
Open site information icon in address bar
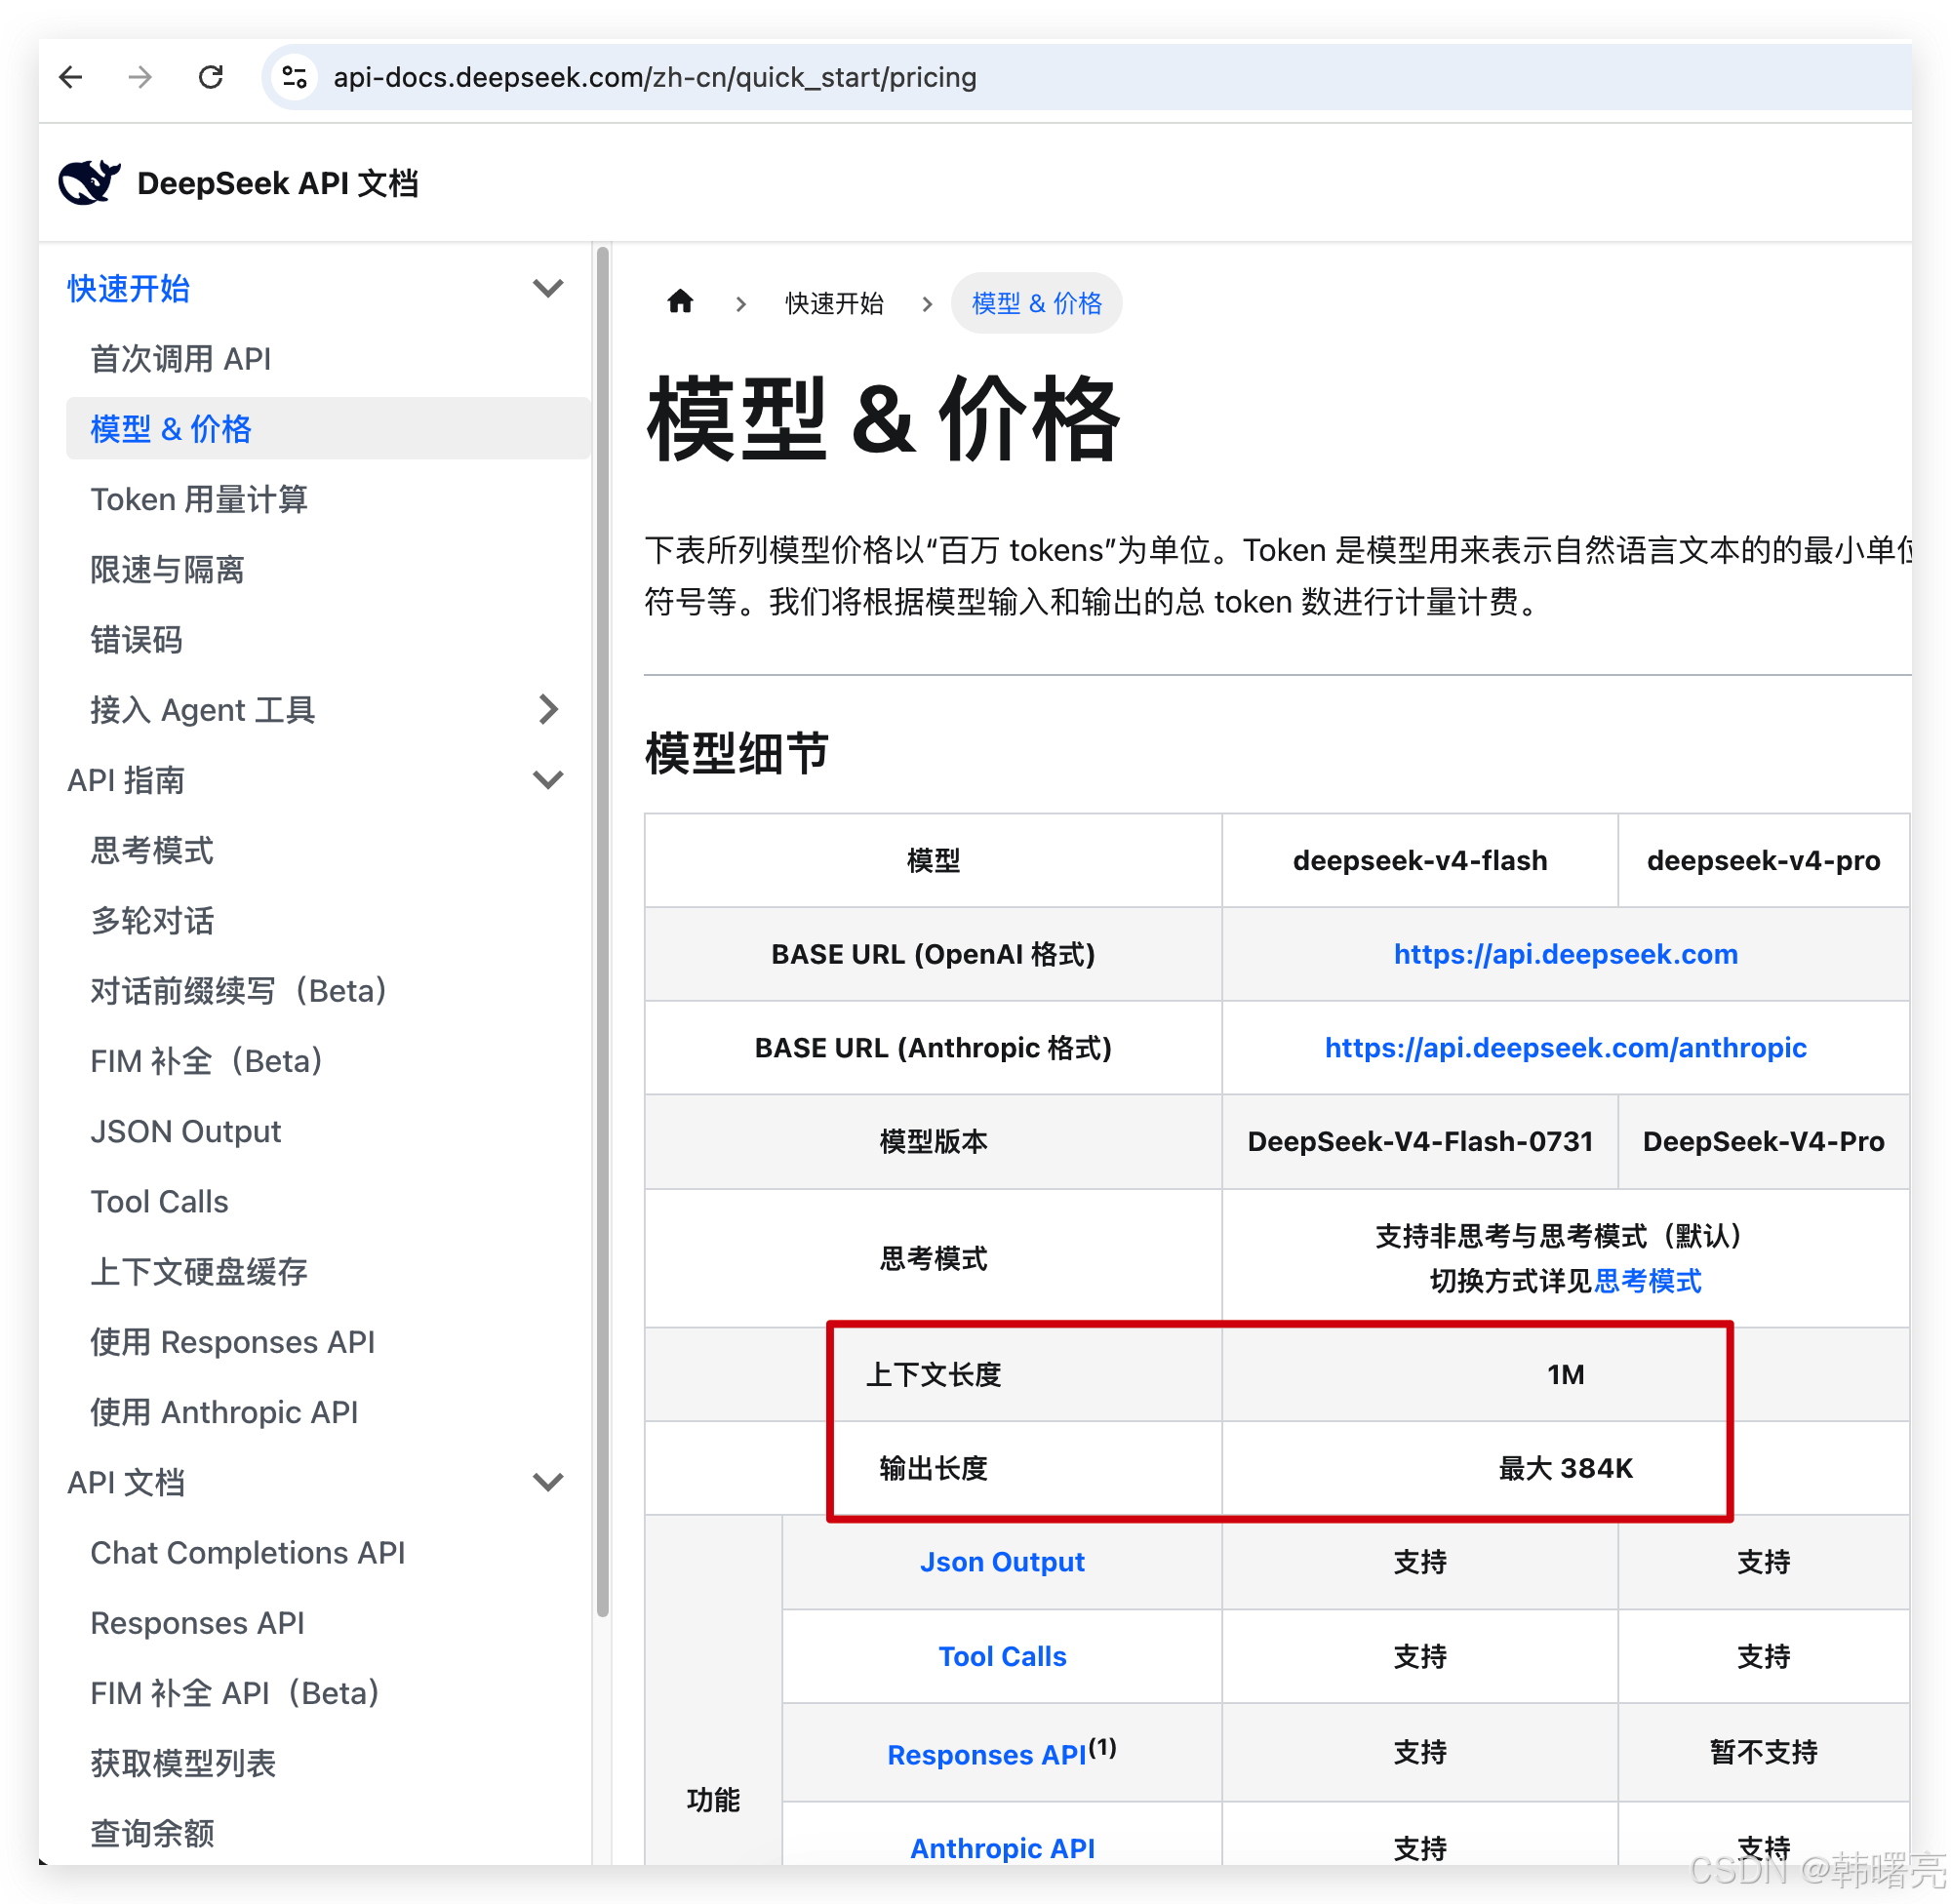pyautogui.click(x=294, y=77)
